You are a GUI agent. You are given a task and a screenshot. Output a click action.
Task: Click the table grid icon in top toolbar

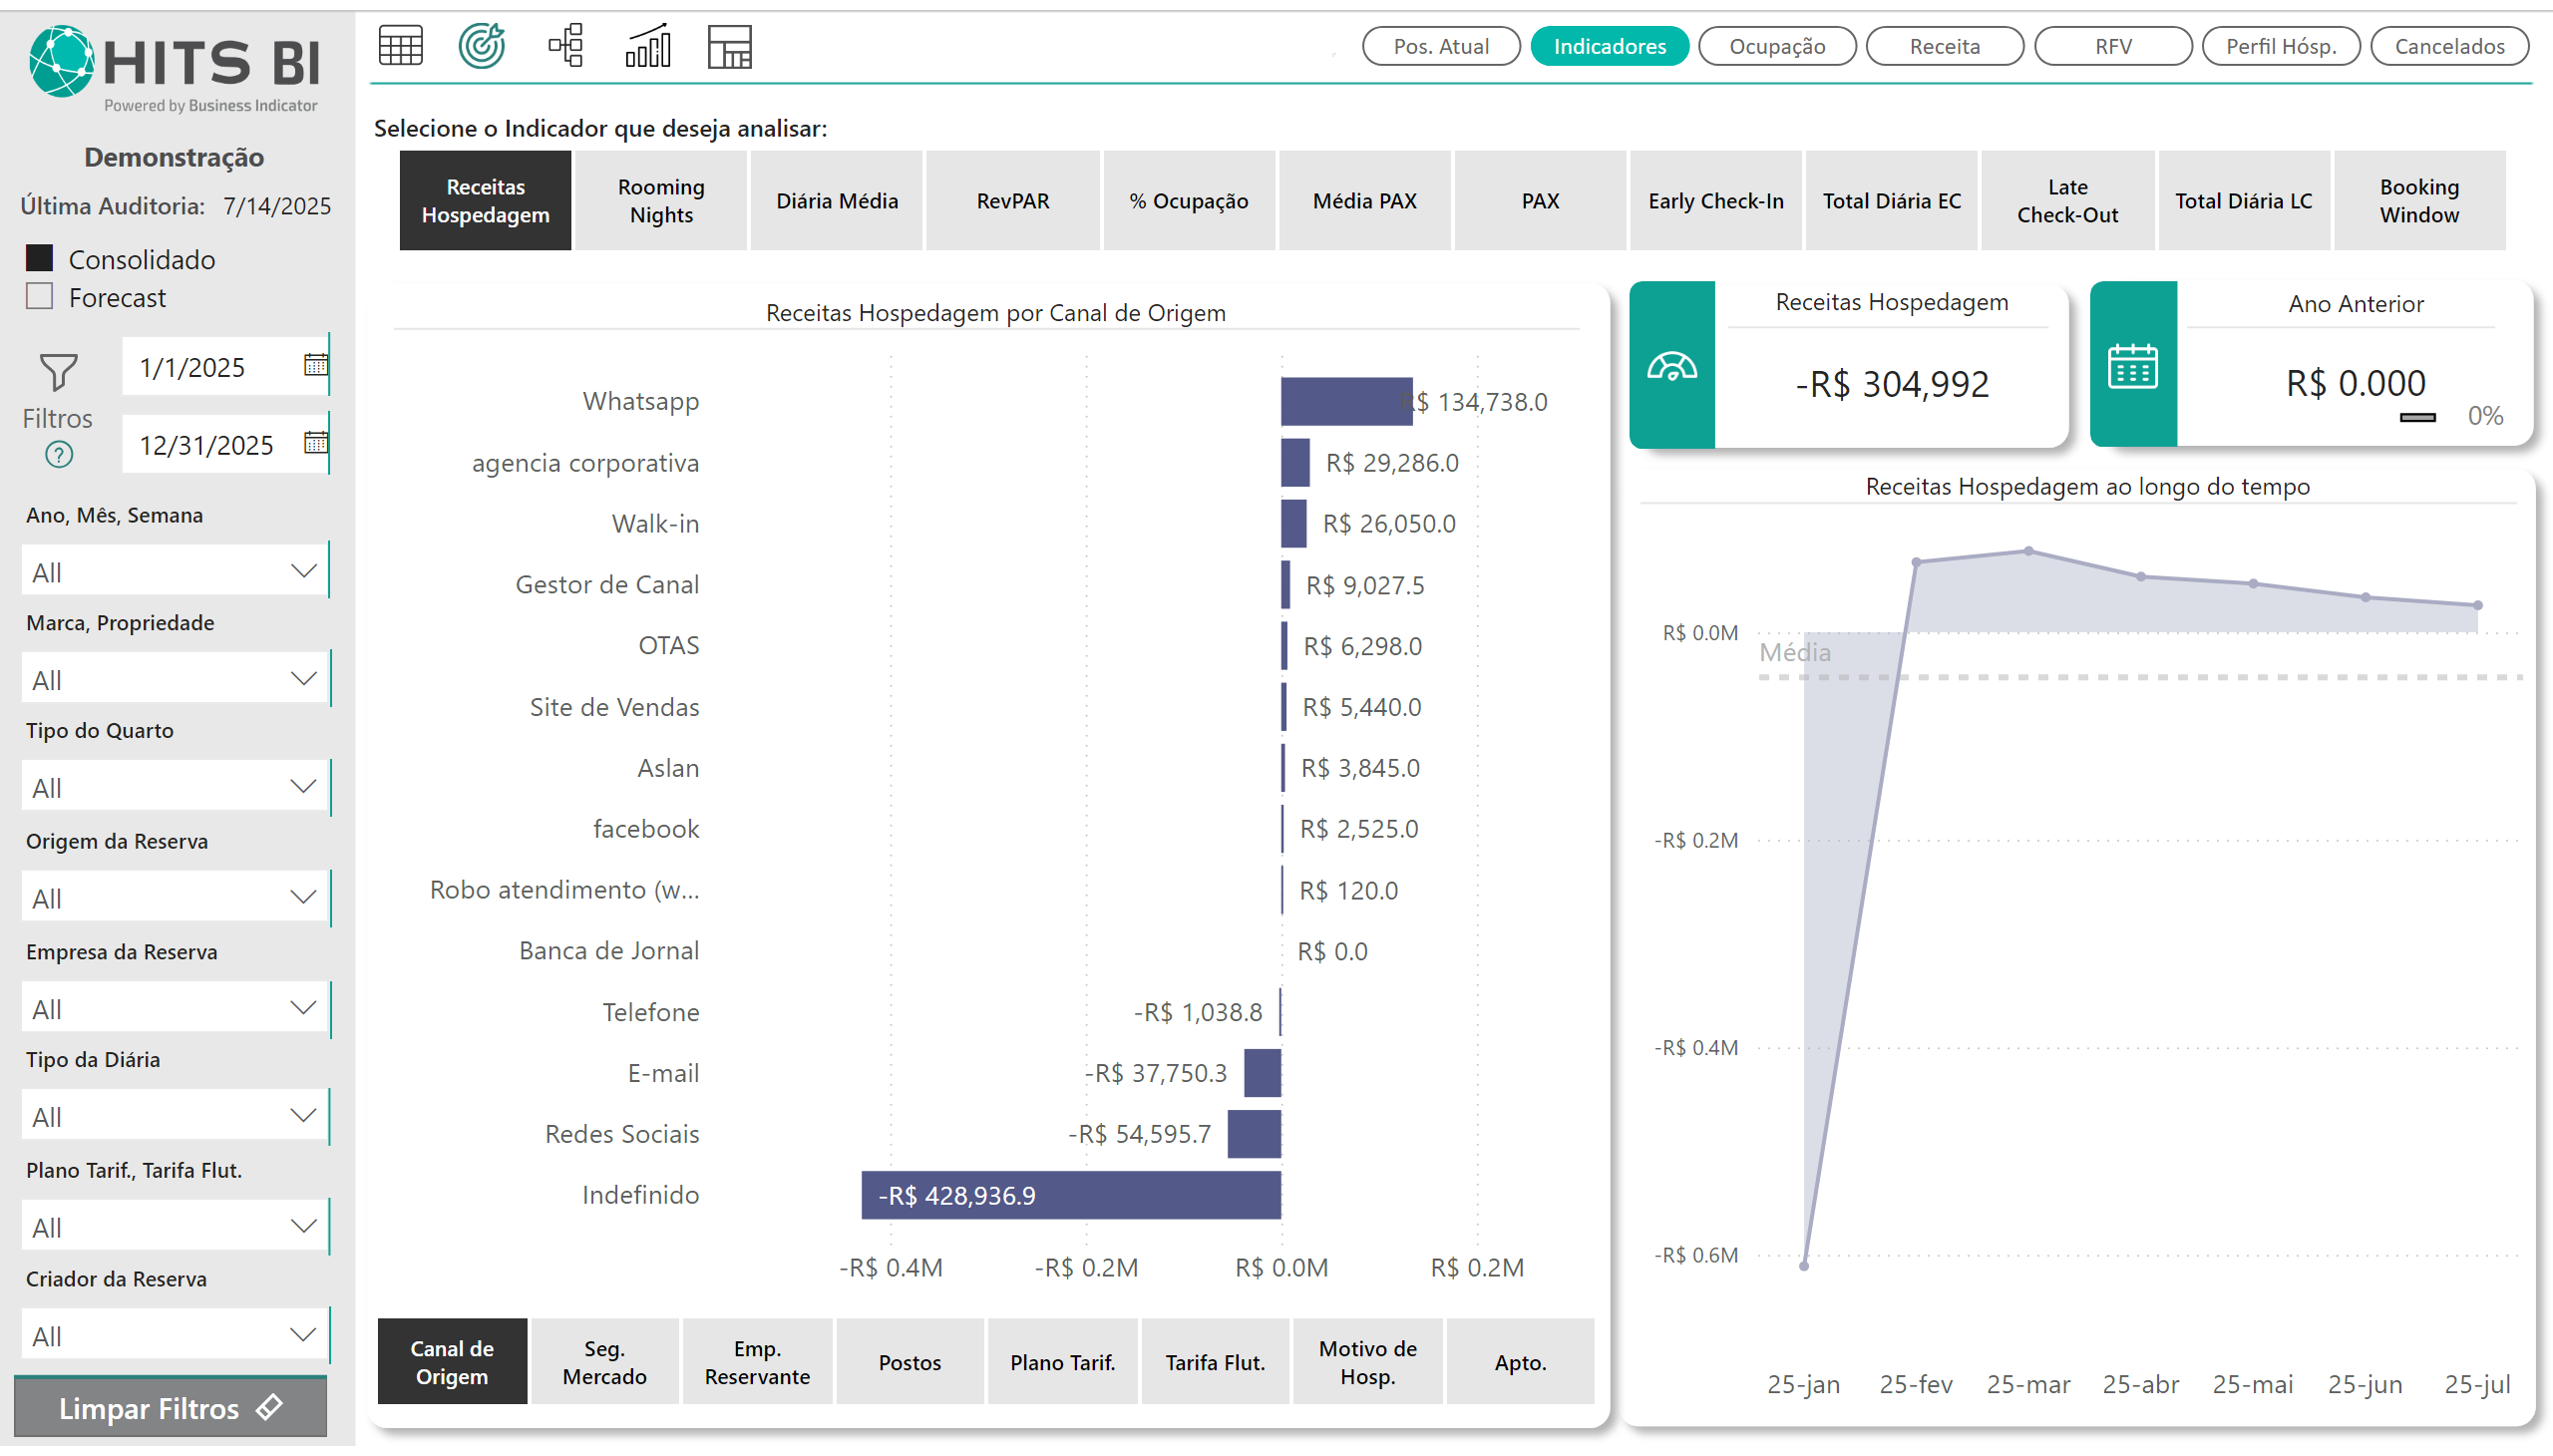(x=401, y=46)
